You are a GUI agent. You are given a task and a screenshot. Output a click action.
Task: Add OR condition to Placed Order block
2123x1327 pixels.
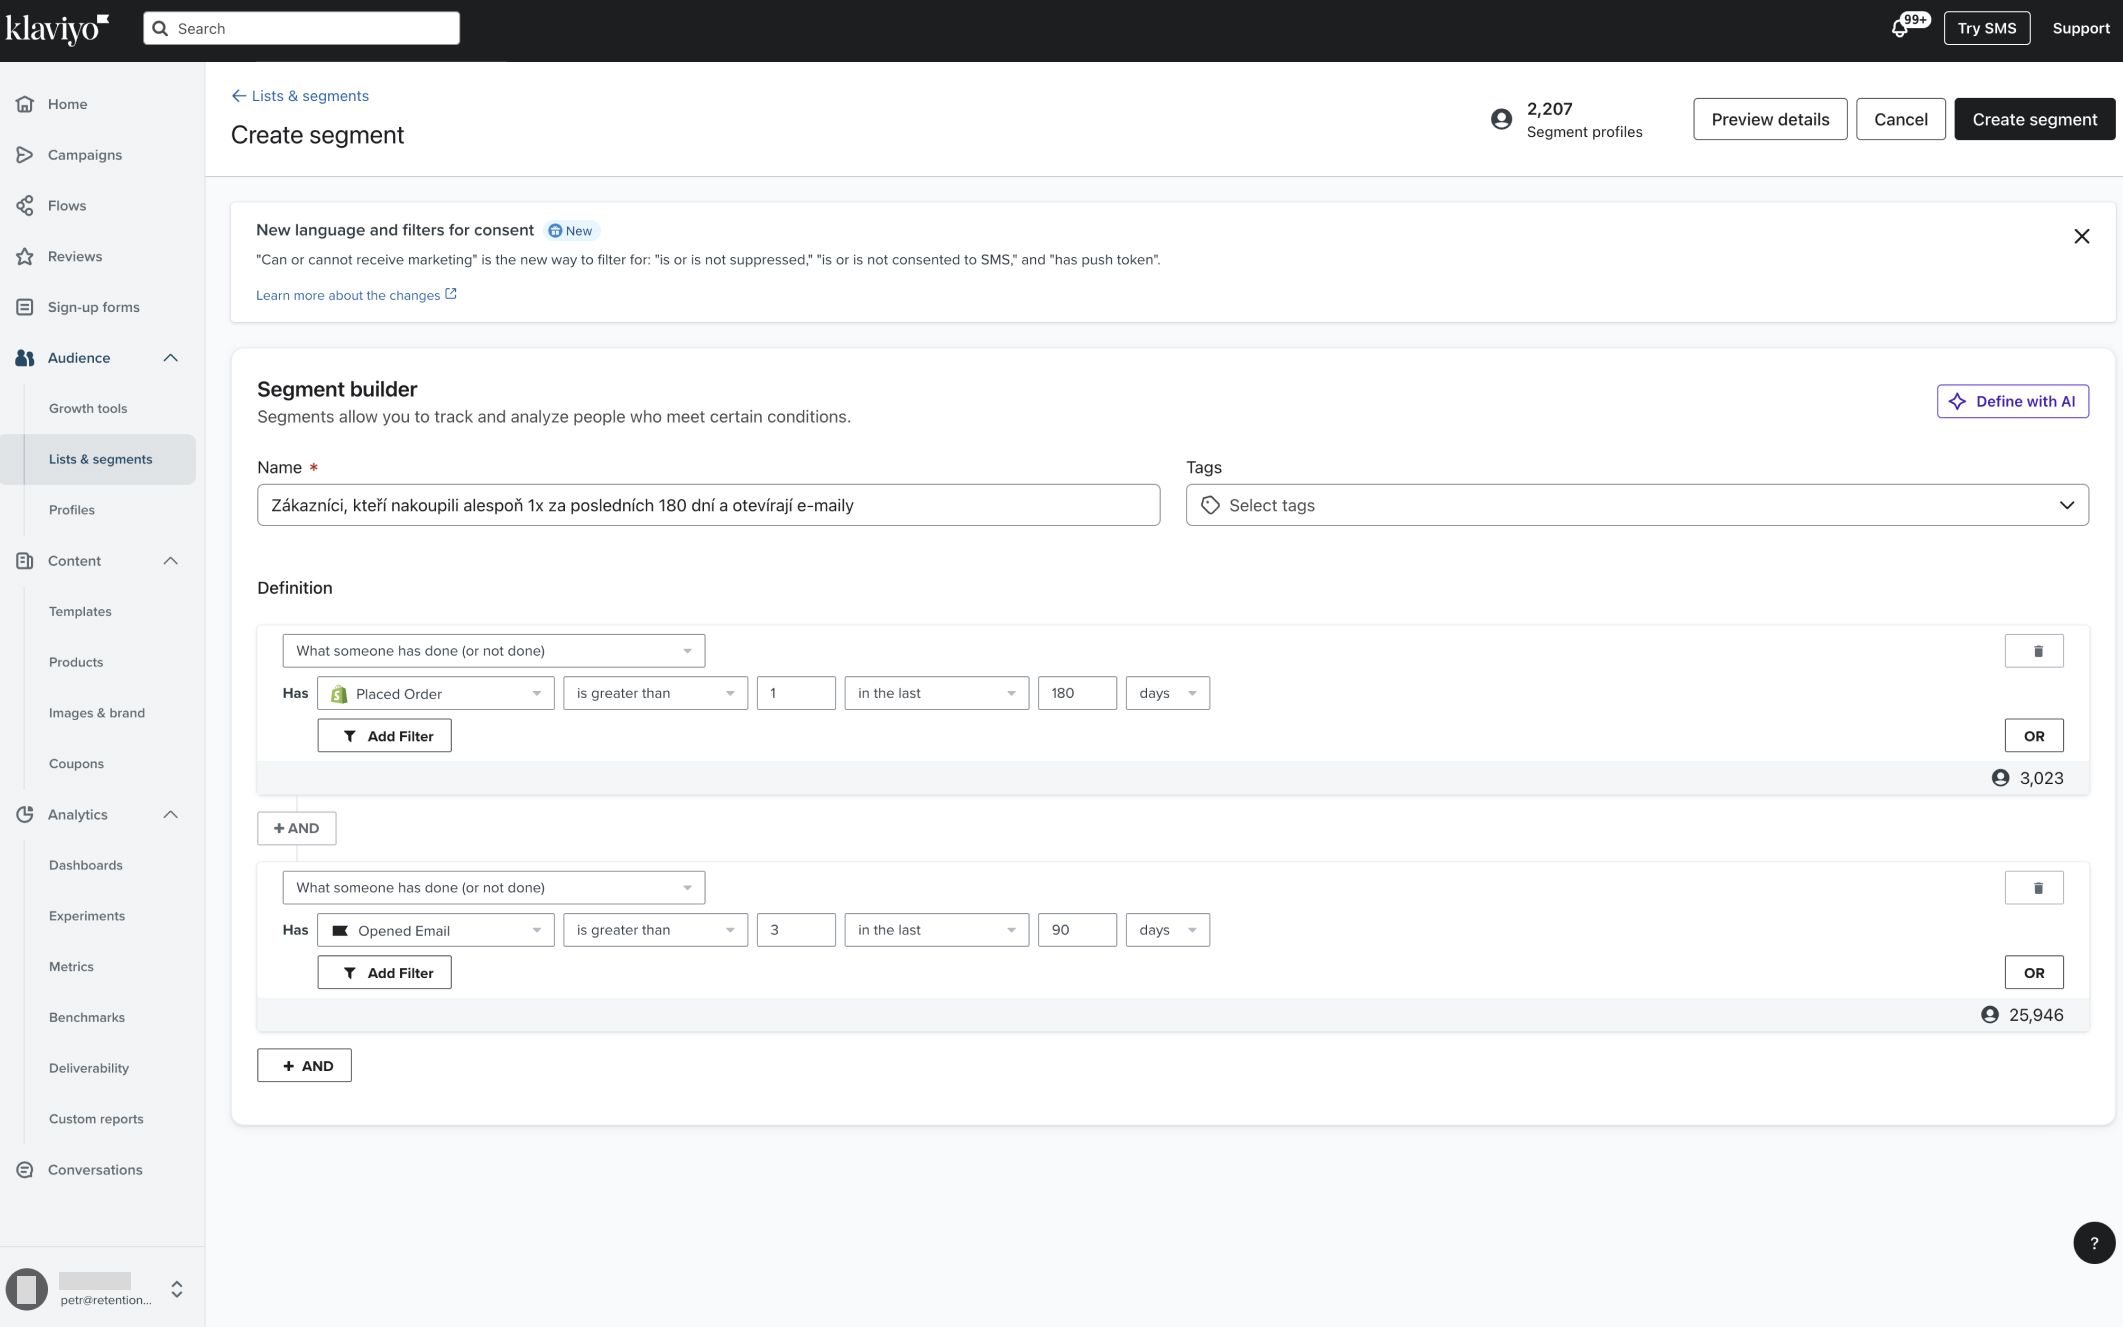tap(2034, 736)
